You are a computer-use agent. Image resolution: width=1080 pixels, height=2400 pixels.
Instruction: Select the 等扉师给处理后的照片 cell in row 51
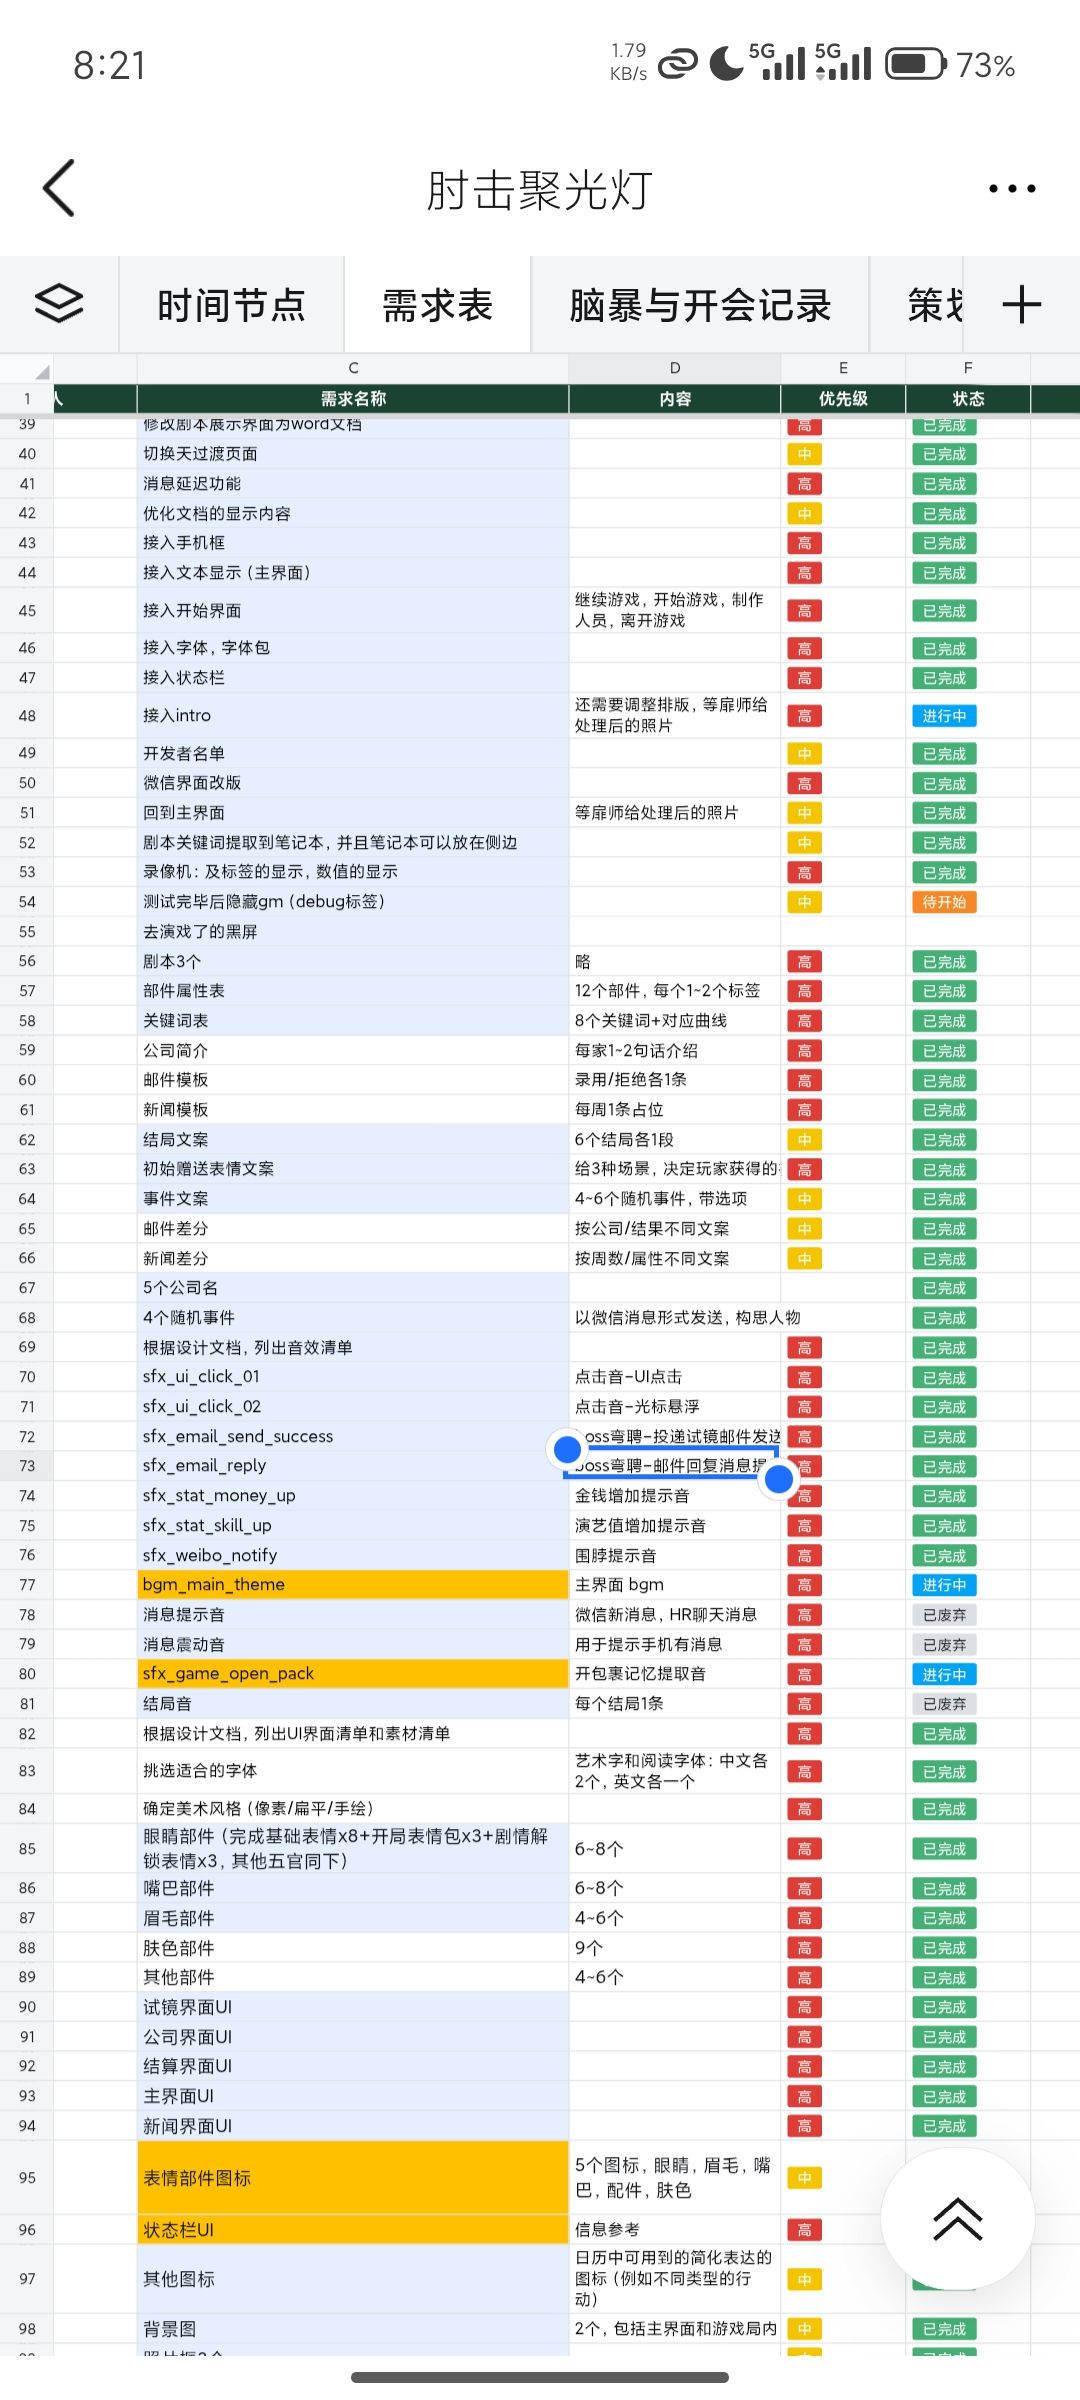coord(675,813)
